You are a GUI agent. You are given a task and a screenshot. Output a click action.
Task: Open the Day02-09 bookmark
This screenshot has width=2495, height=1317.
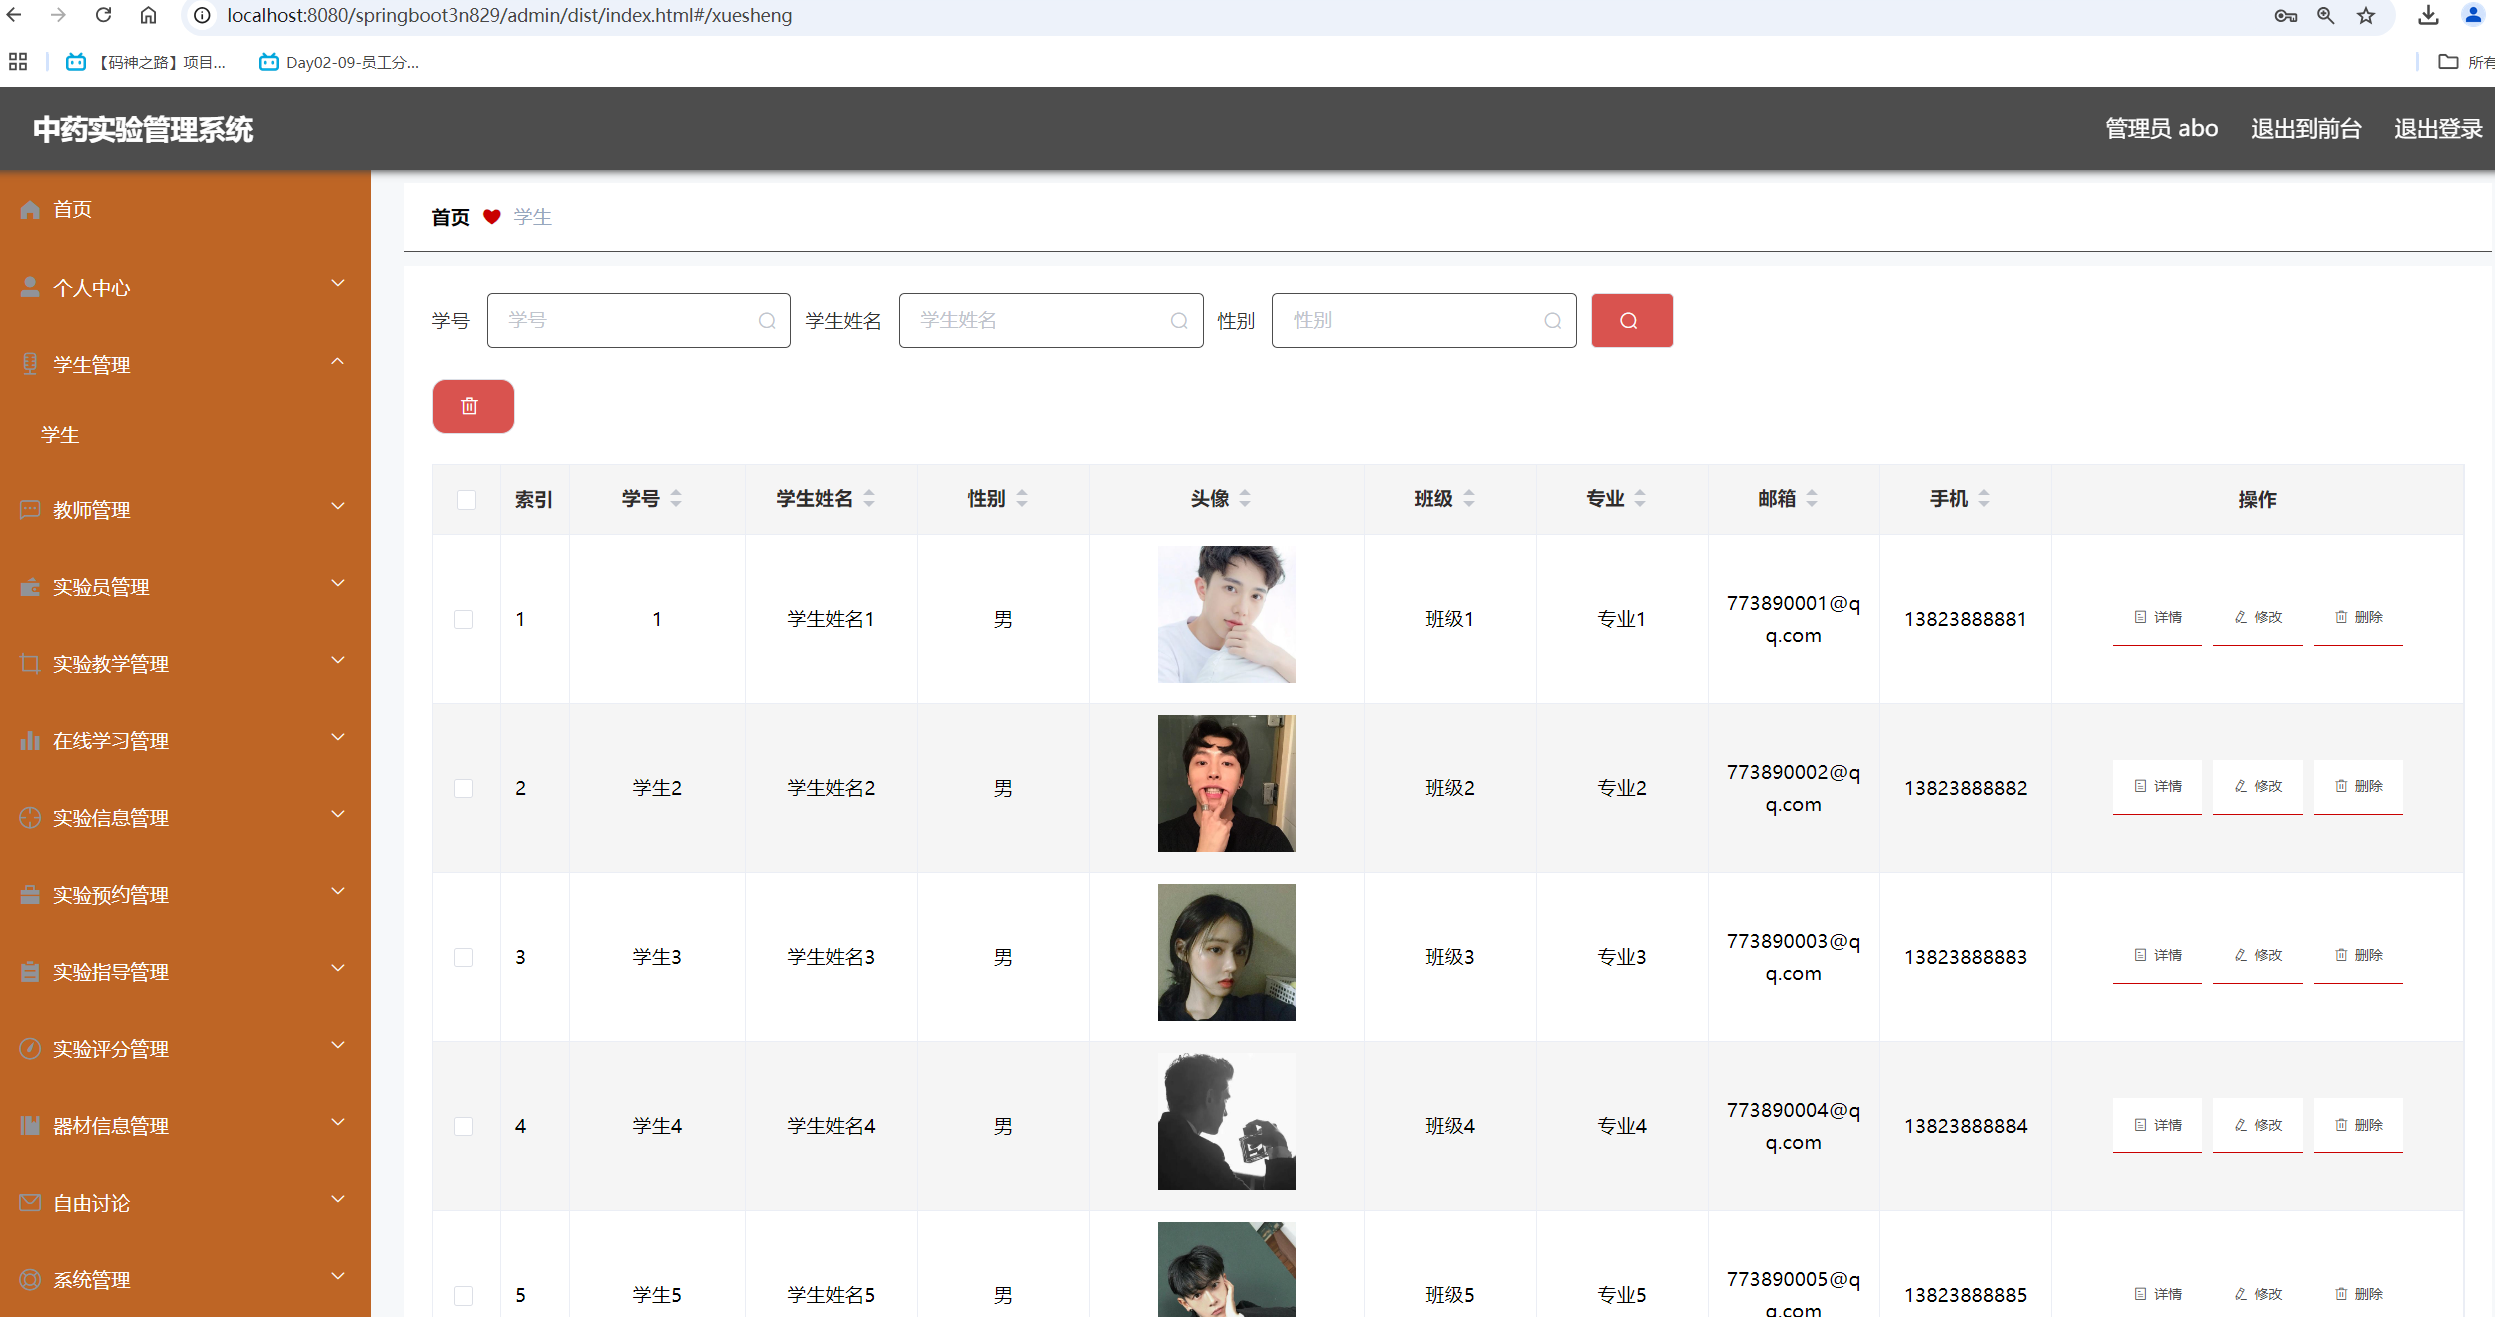click(339, 62)
